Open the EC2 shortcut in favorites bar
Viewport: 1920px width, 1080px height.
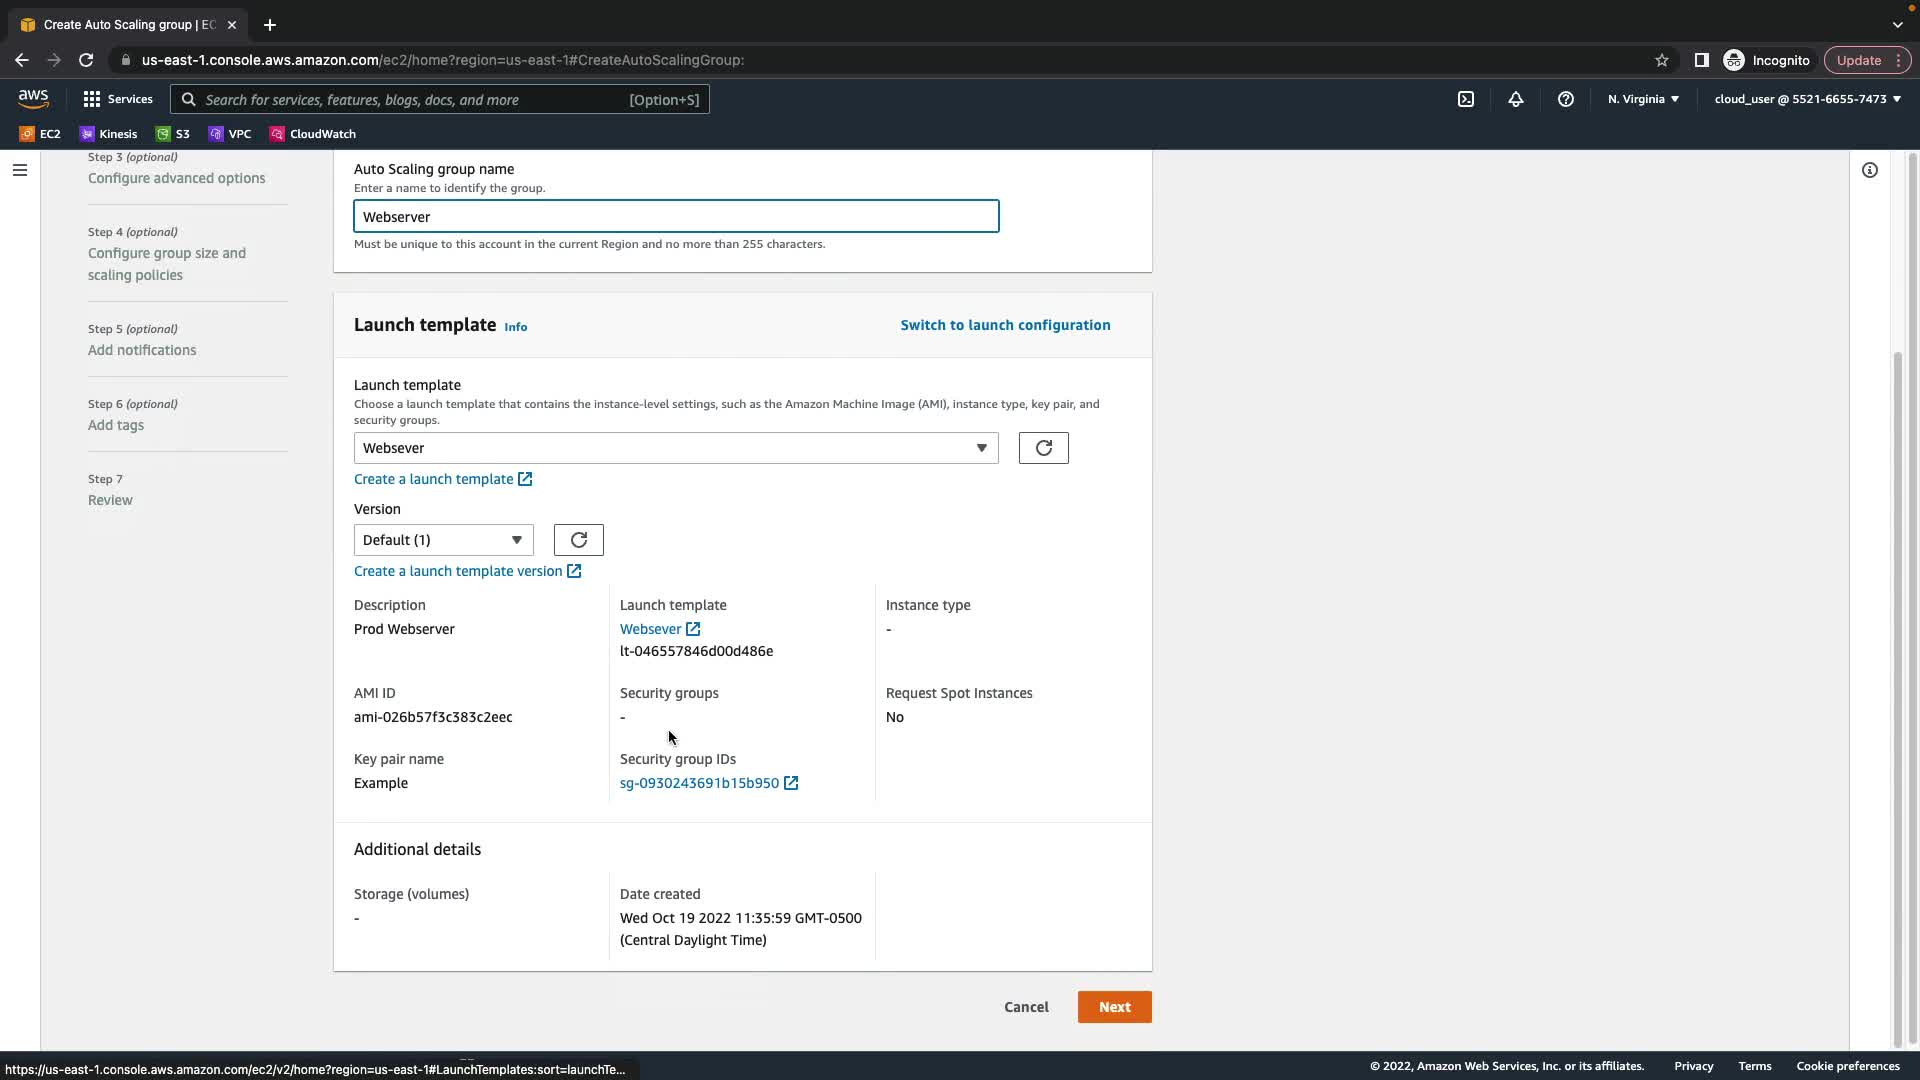(x=40, y=134)
